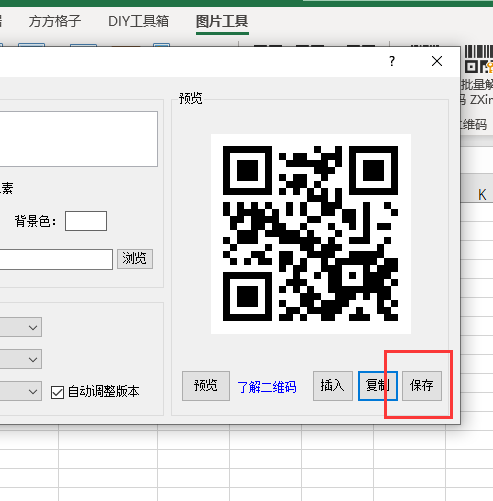Screen dimensions: 493x501
Task: Close the QR code dialog
Action: tap(437, 61)
